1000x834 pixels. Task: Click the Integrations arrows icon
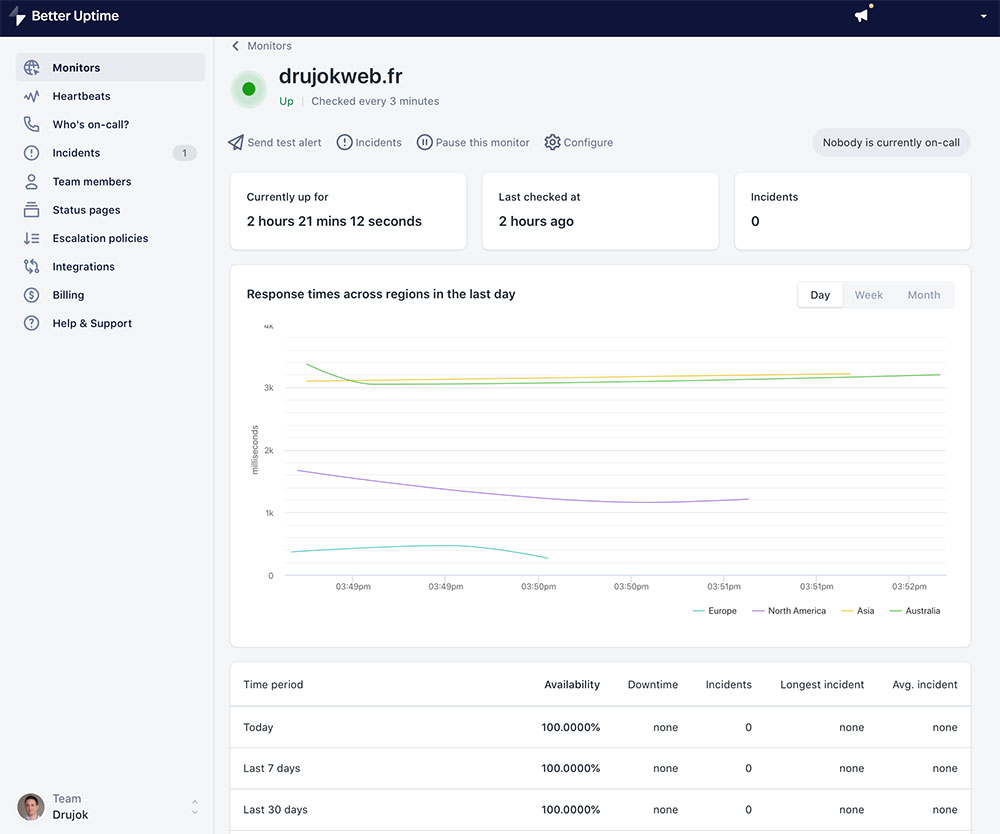point(31,267)
